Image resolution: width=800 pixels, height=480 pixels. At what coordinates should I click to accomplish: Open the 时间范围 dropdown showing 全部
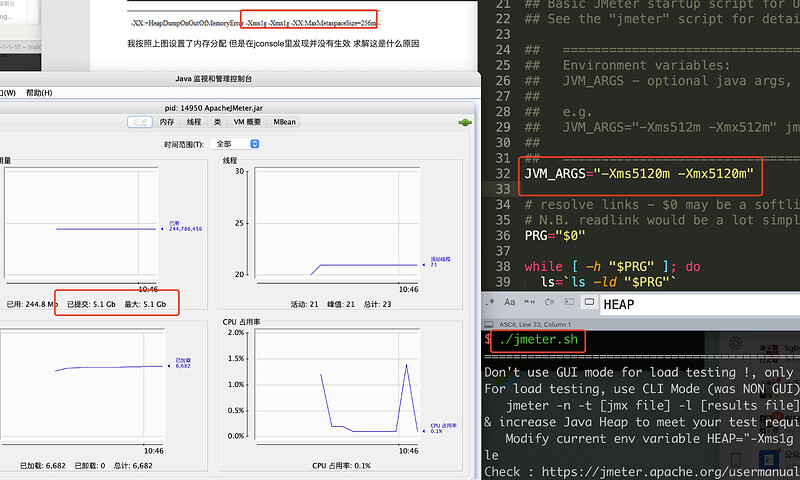[x=235, y=144]
